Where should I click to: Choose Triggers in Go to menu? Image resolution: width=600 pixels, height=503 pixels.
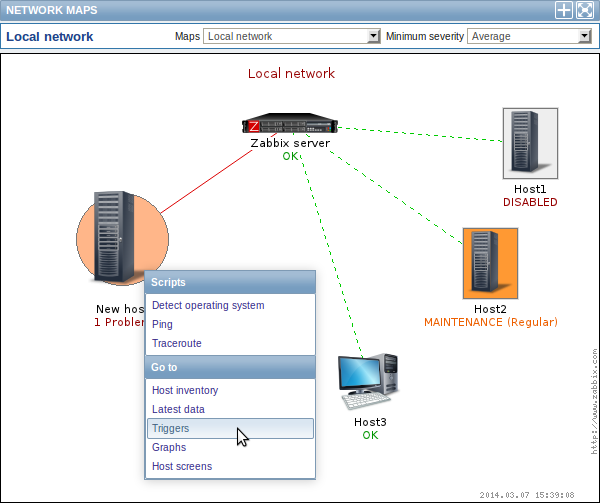230,428
